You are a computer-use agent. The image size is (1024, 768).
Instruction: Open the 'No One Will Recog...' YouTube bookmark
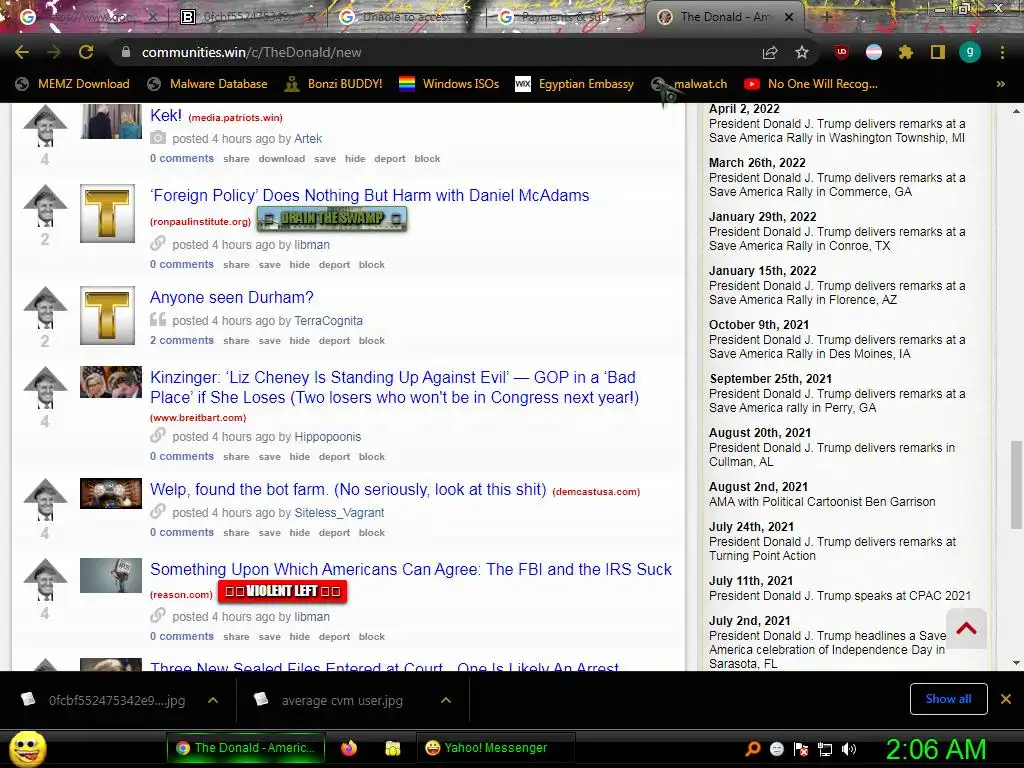[810, 84]
